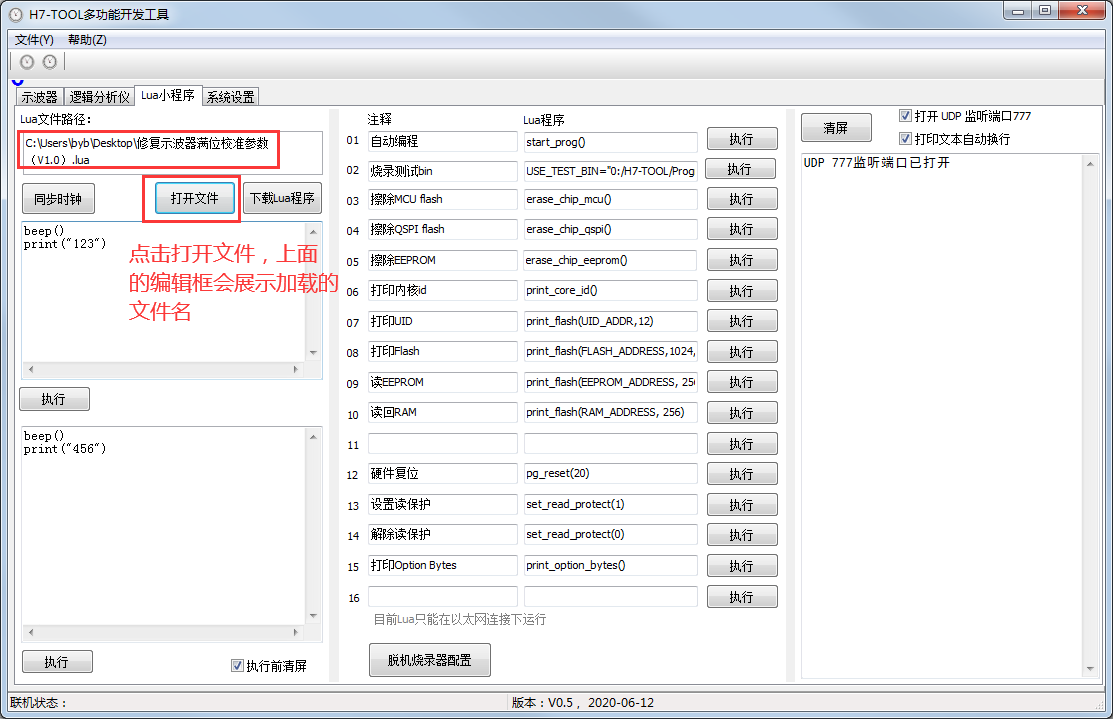Screen dimensions: 1113x719
Task: Toggle the 打开 UDP 监听端口777 checkbox
Action: click(x=905, y=116)
